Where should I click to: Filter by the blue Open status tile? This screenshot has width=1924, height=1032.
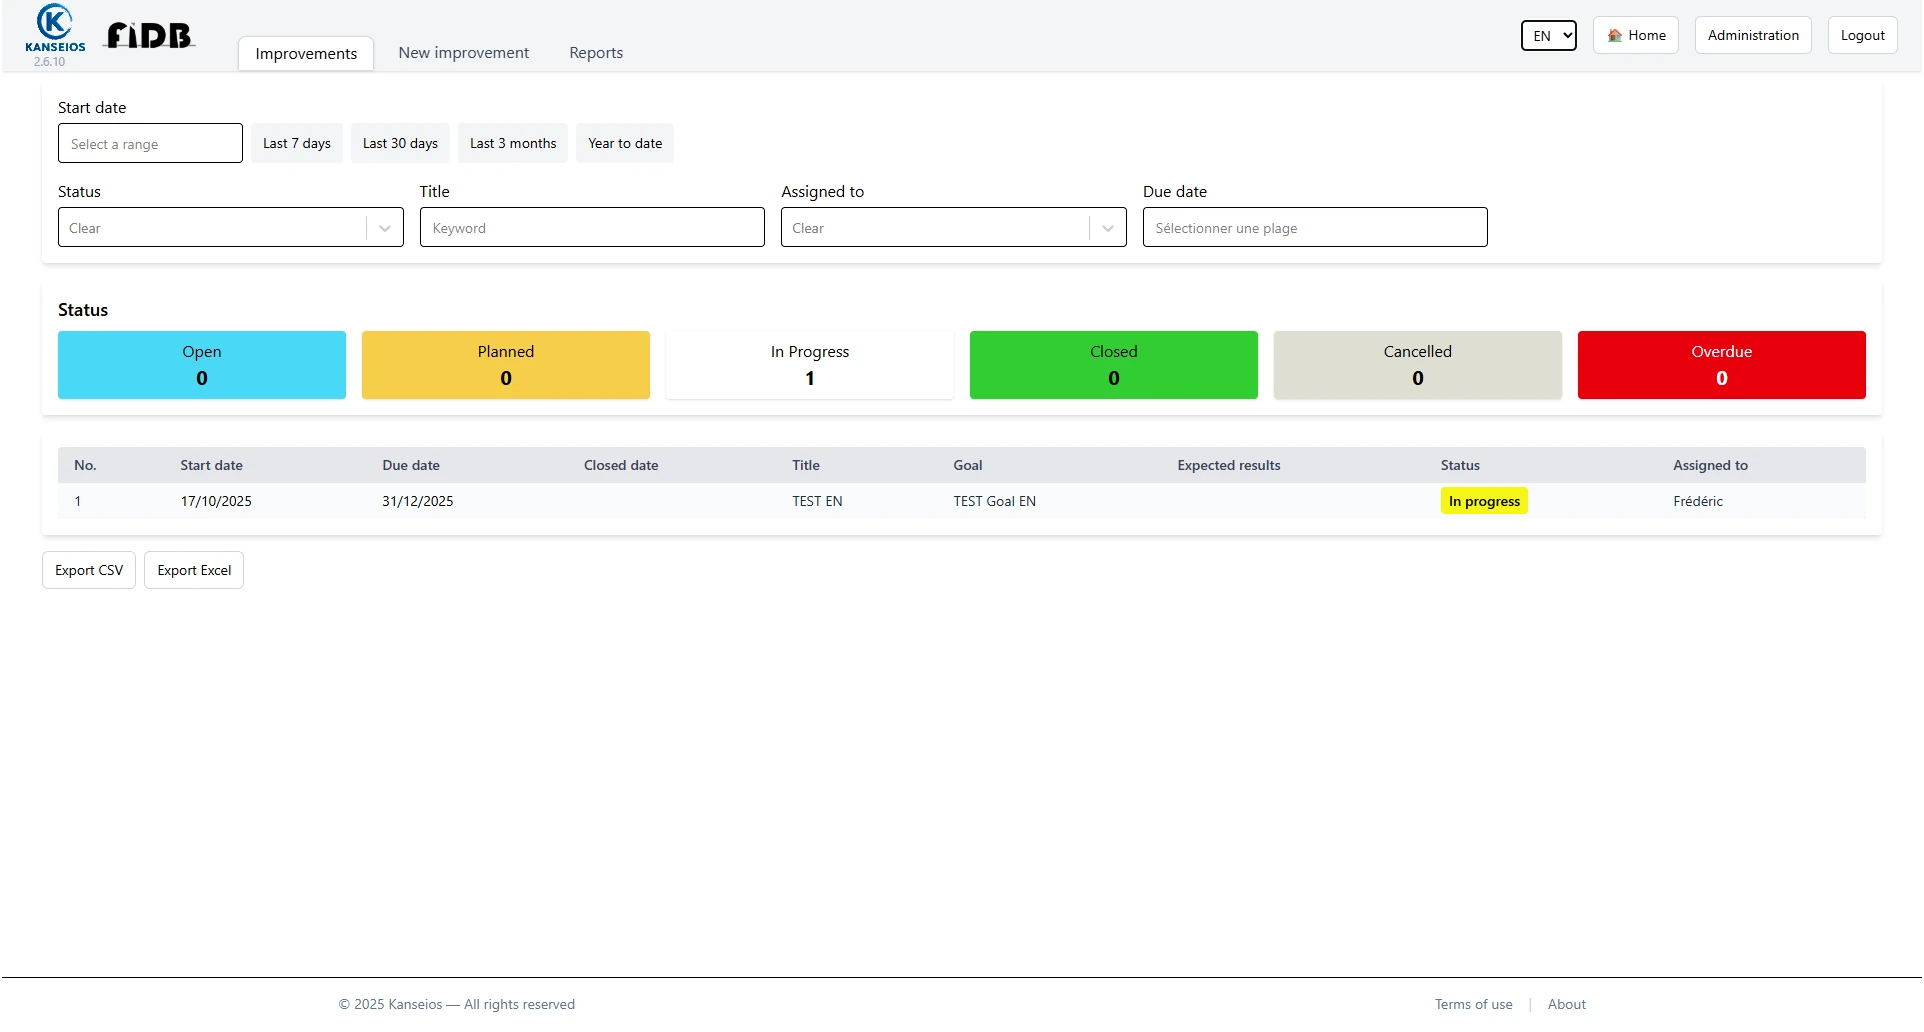202,365
